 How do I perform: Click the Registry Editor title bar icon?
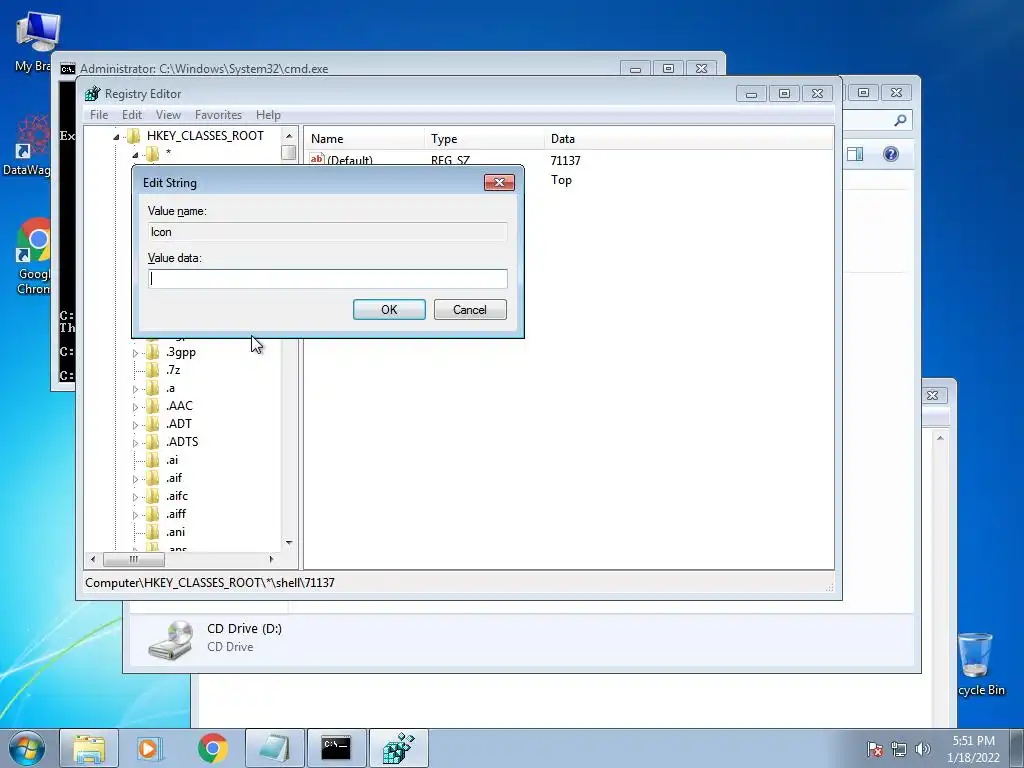click(x=93, y=93)
